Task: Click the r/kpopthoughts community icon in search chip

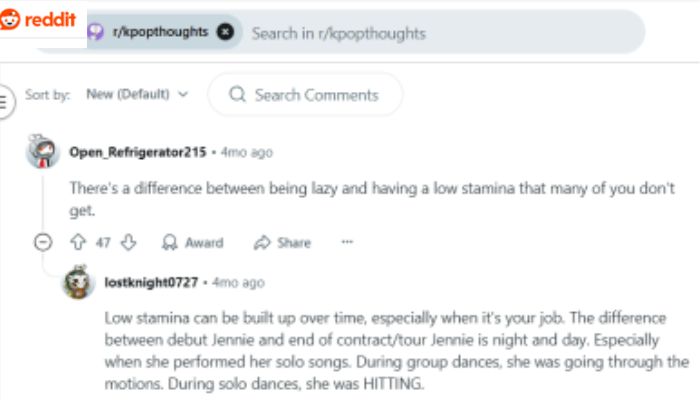Action: pyautogui.click(x=96, y=32)
